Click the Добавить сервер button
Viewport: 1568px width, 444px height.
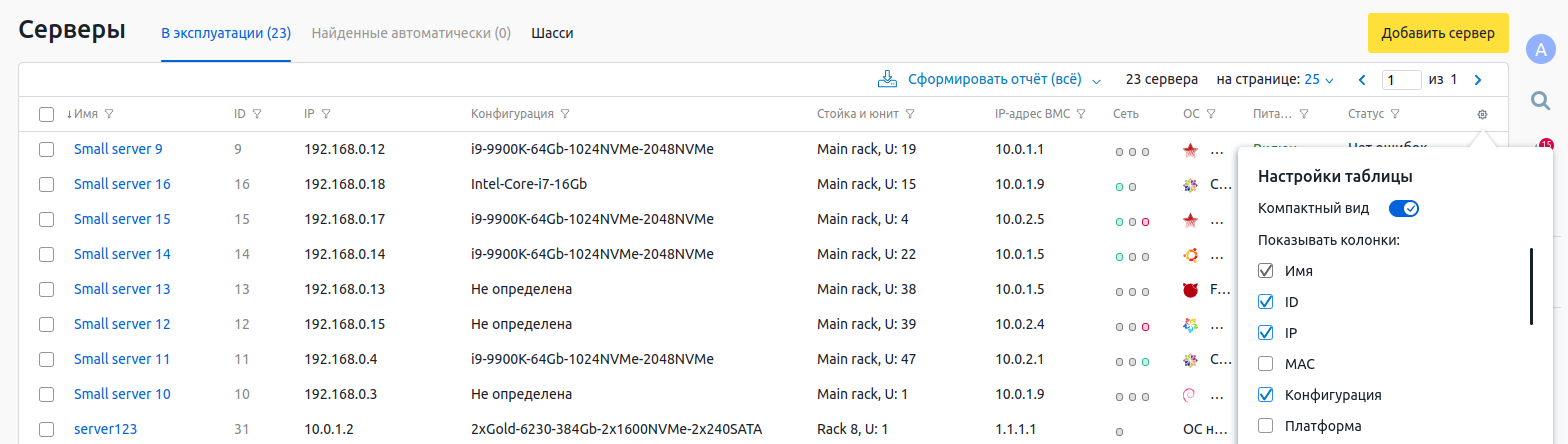[1438, 34]
